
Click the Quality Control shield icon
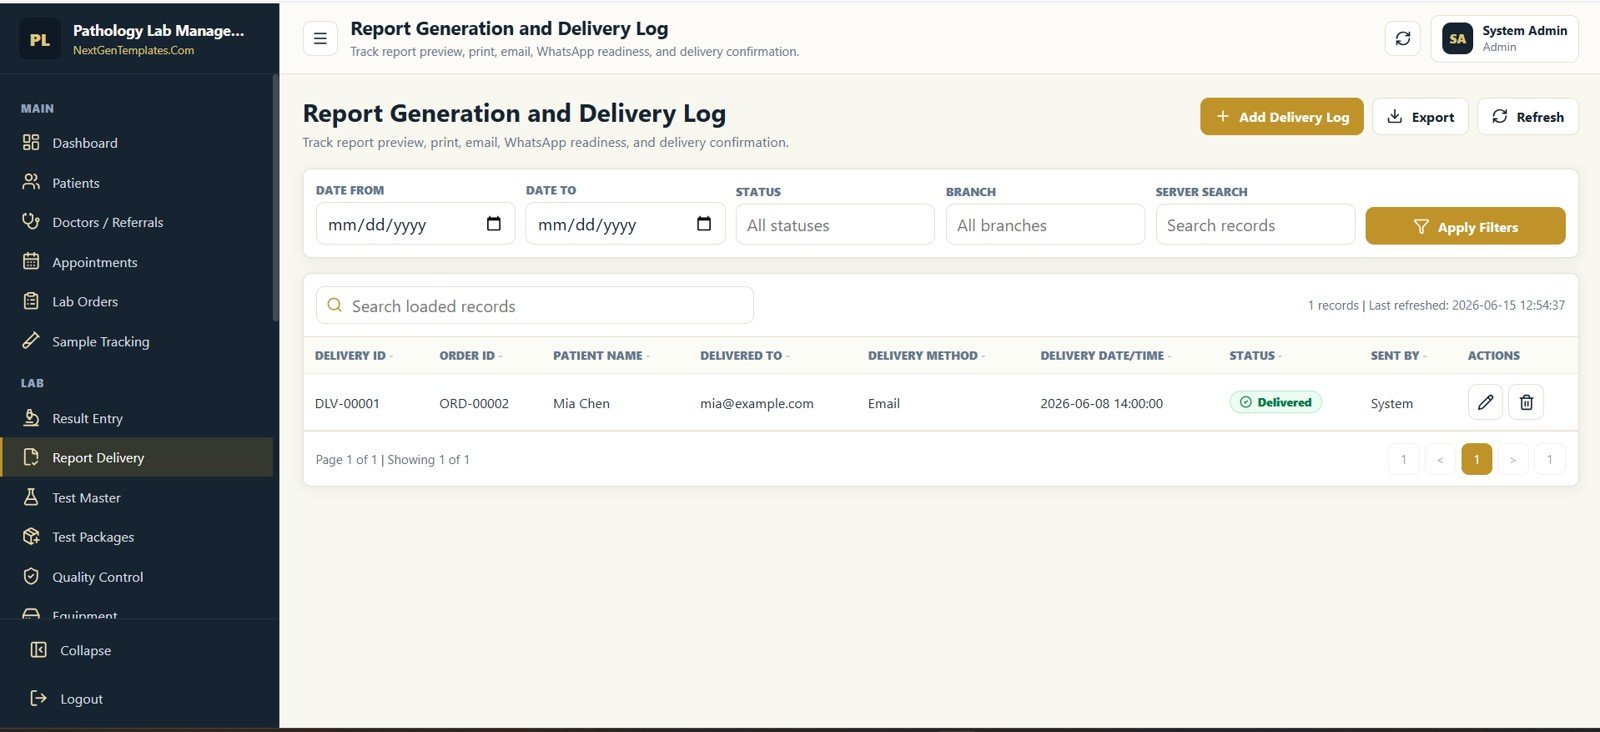tap(31, 576)
